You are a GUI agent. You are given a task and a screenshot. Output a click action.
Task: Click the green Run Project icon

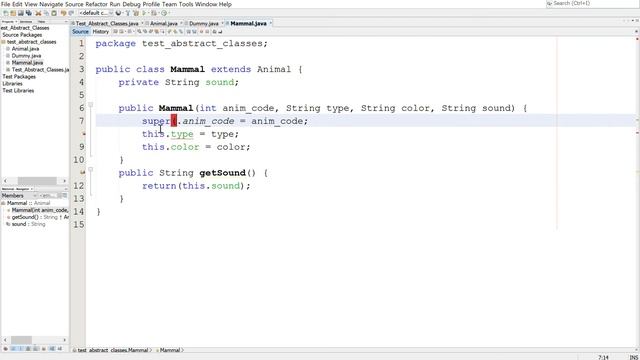click(x=144, y=13)
